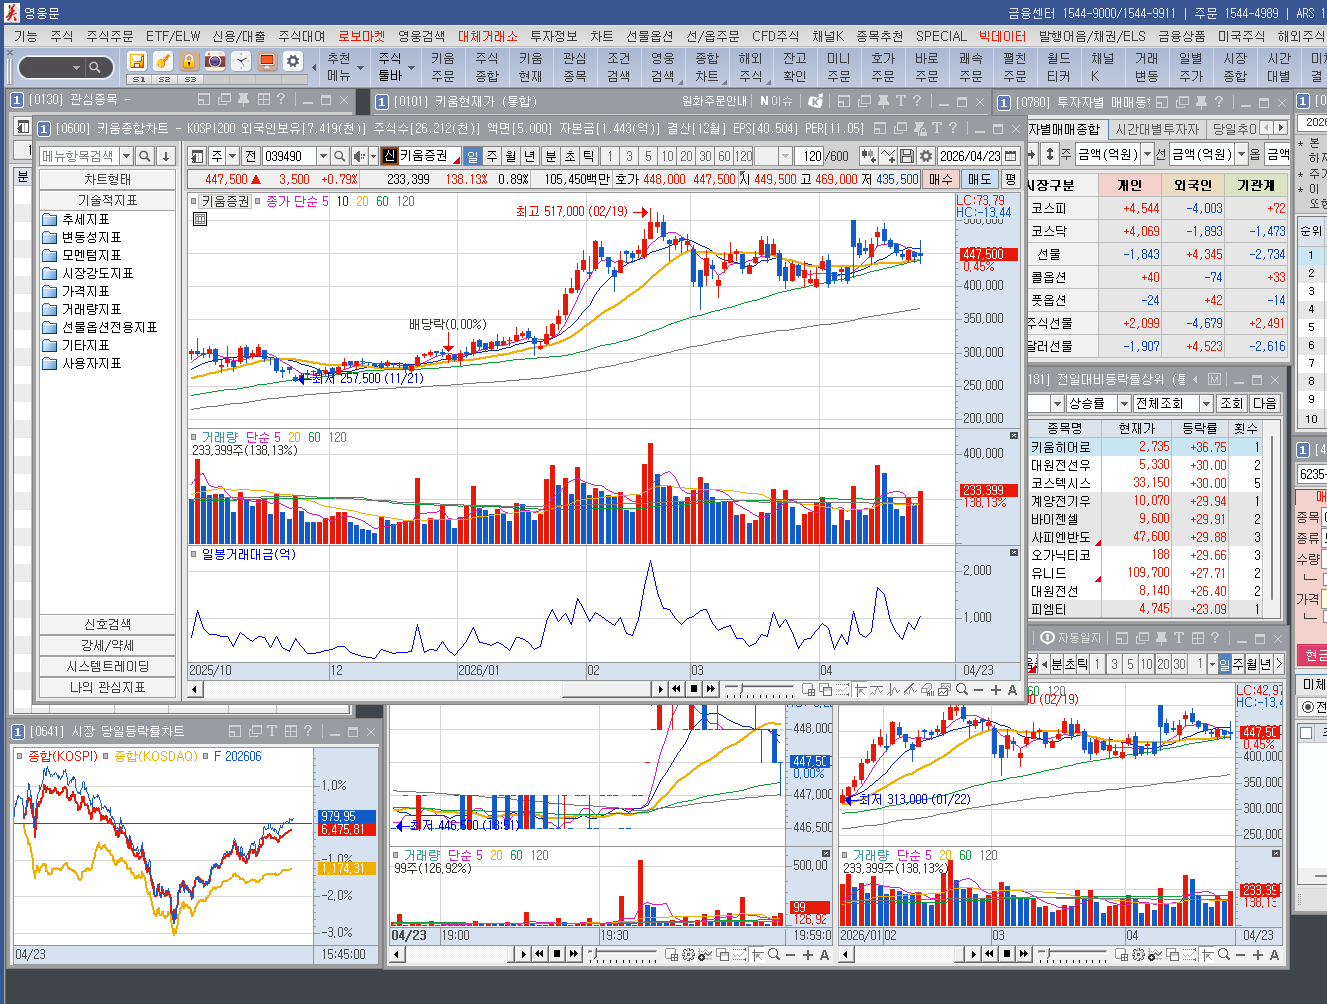Click the sidebar toggle icon left of 주 dropdown
This screenshot has height=1004, width=1327.
click(197, 156)
